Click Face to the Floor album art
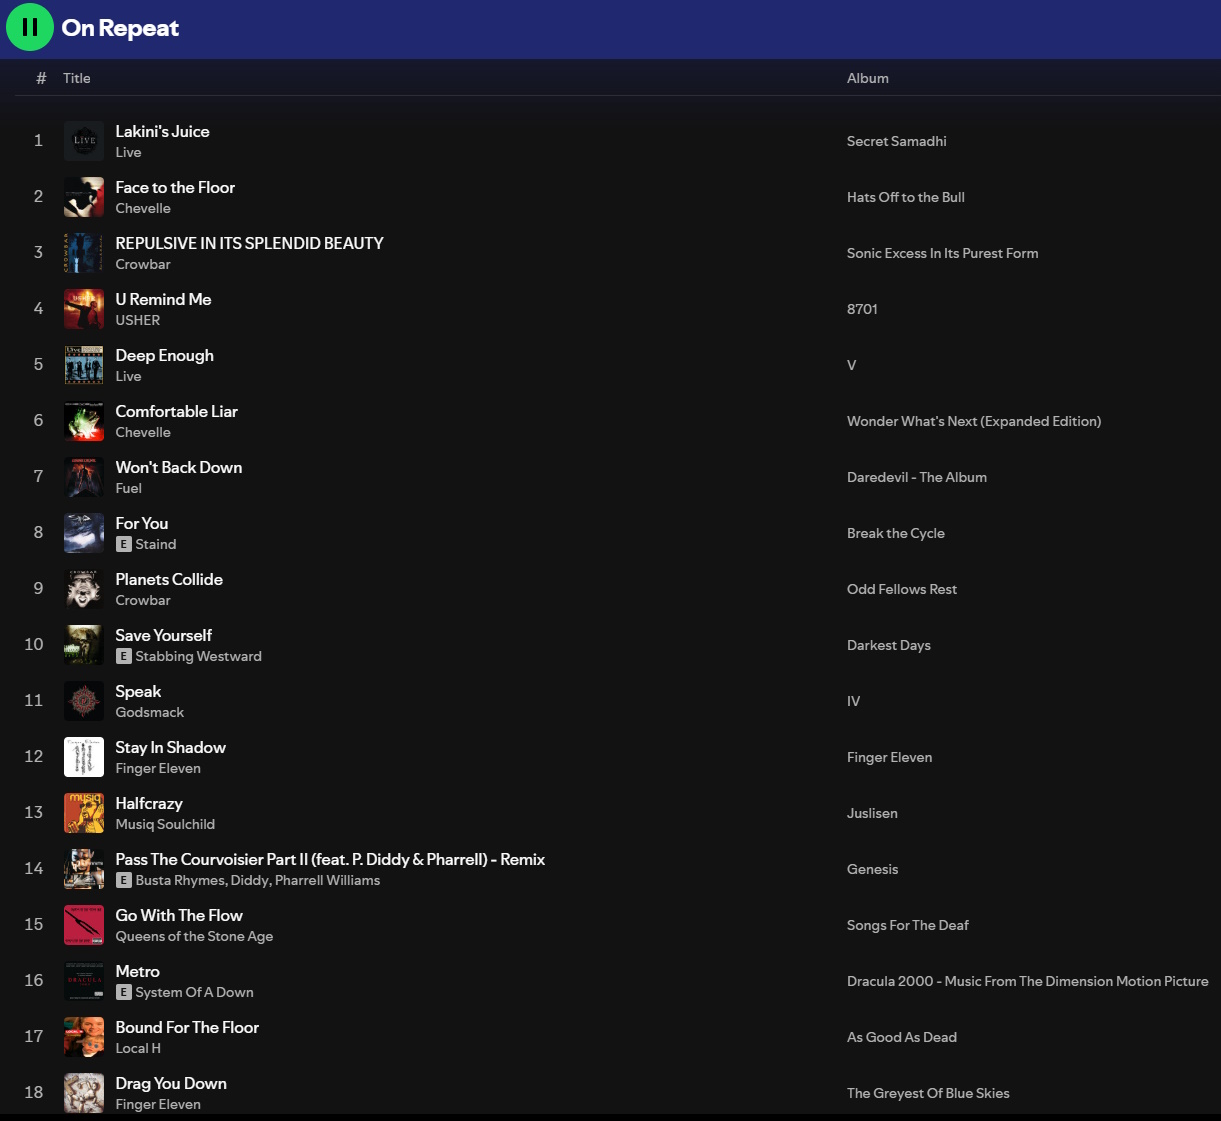This screenshot has width=1221, height=1121. (84, 197)
